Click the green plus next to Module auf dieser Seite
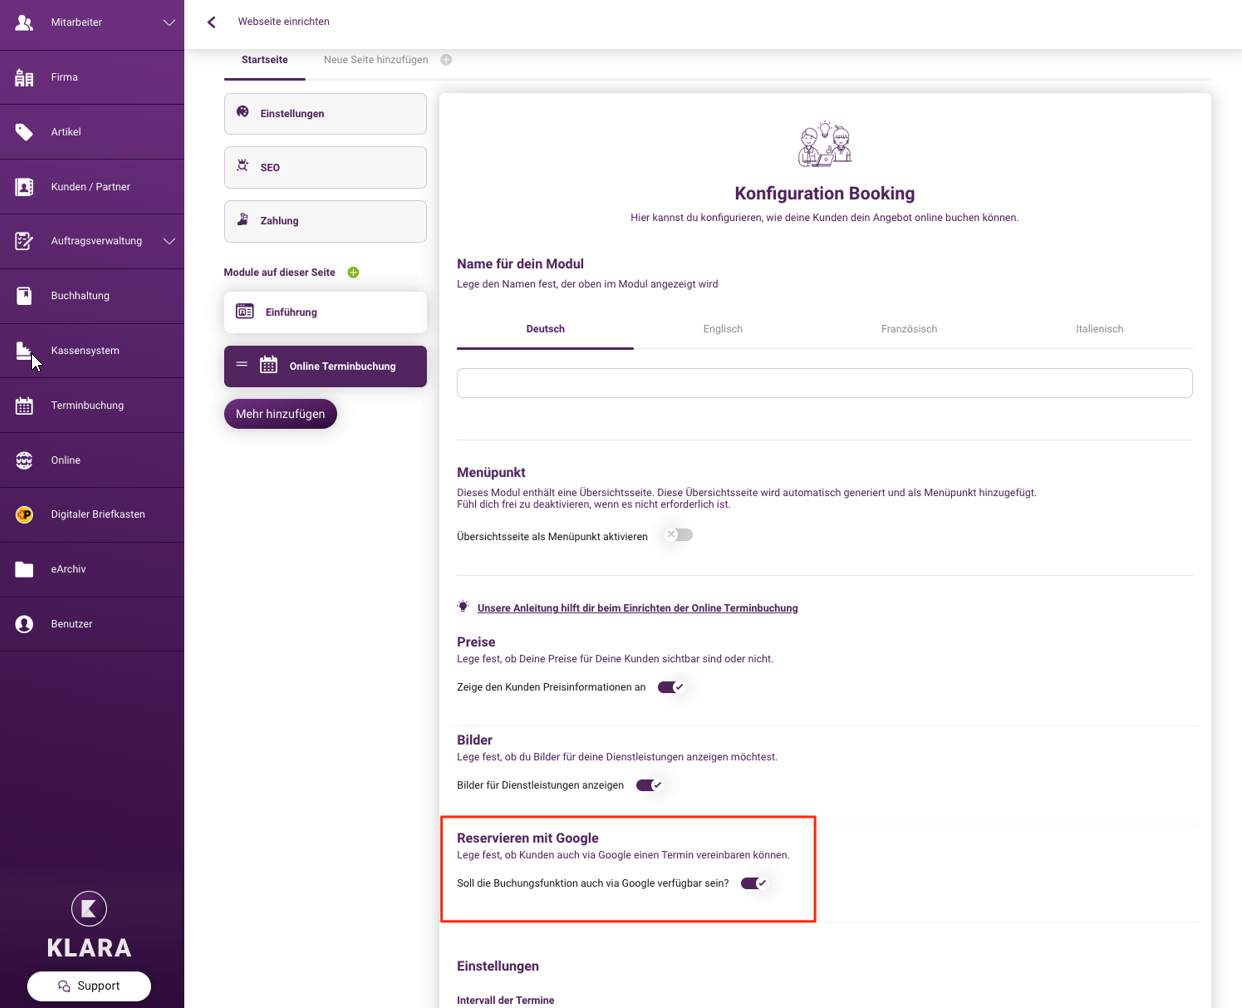Image resolution: width=1242 pixels, height=1008 pixels. click(353, 272)
